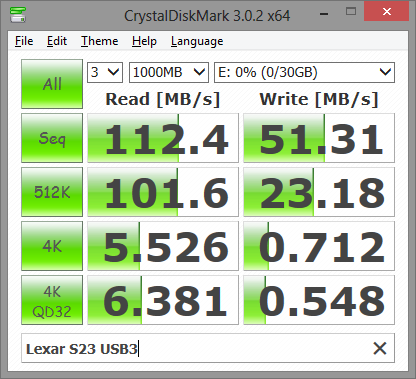Screen dimensions: 416x379
Task: Open the Language menu
Action: (x=197, y=42)
